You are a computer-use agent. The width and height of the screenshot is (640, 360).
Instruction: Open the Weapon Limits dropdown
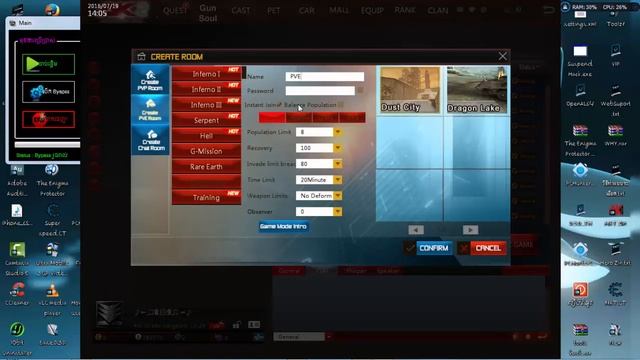(338, 196)
